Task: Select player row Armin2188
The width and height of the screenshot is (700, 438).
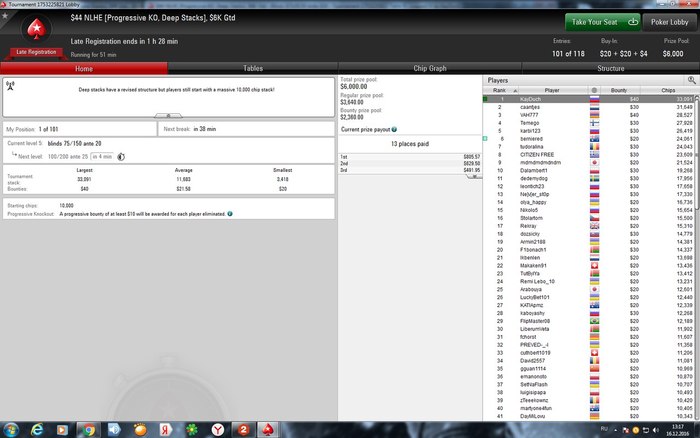Action: click(x=588, y=242)
